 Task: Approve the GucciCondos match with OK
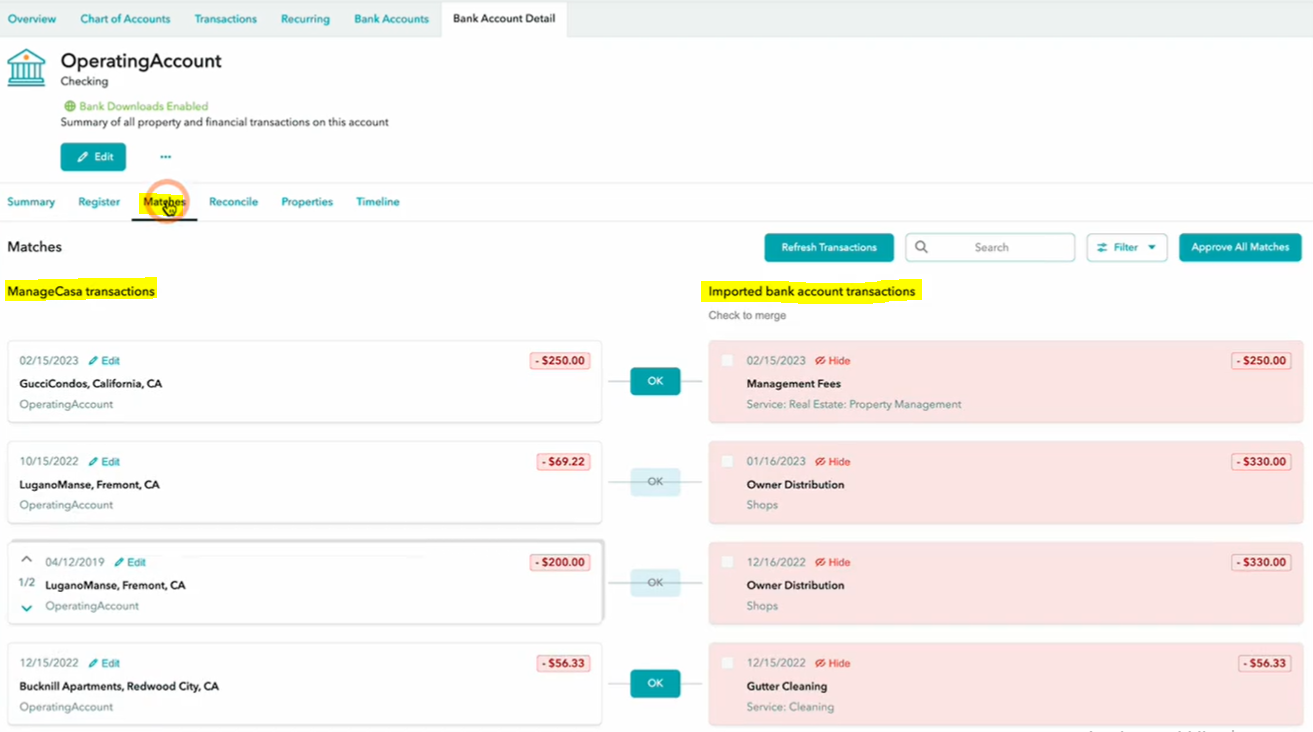pyautogui.click(x=655, y=381)
